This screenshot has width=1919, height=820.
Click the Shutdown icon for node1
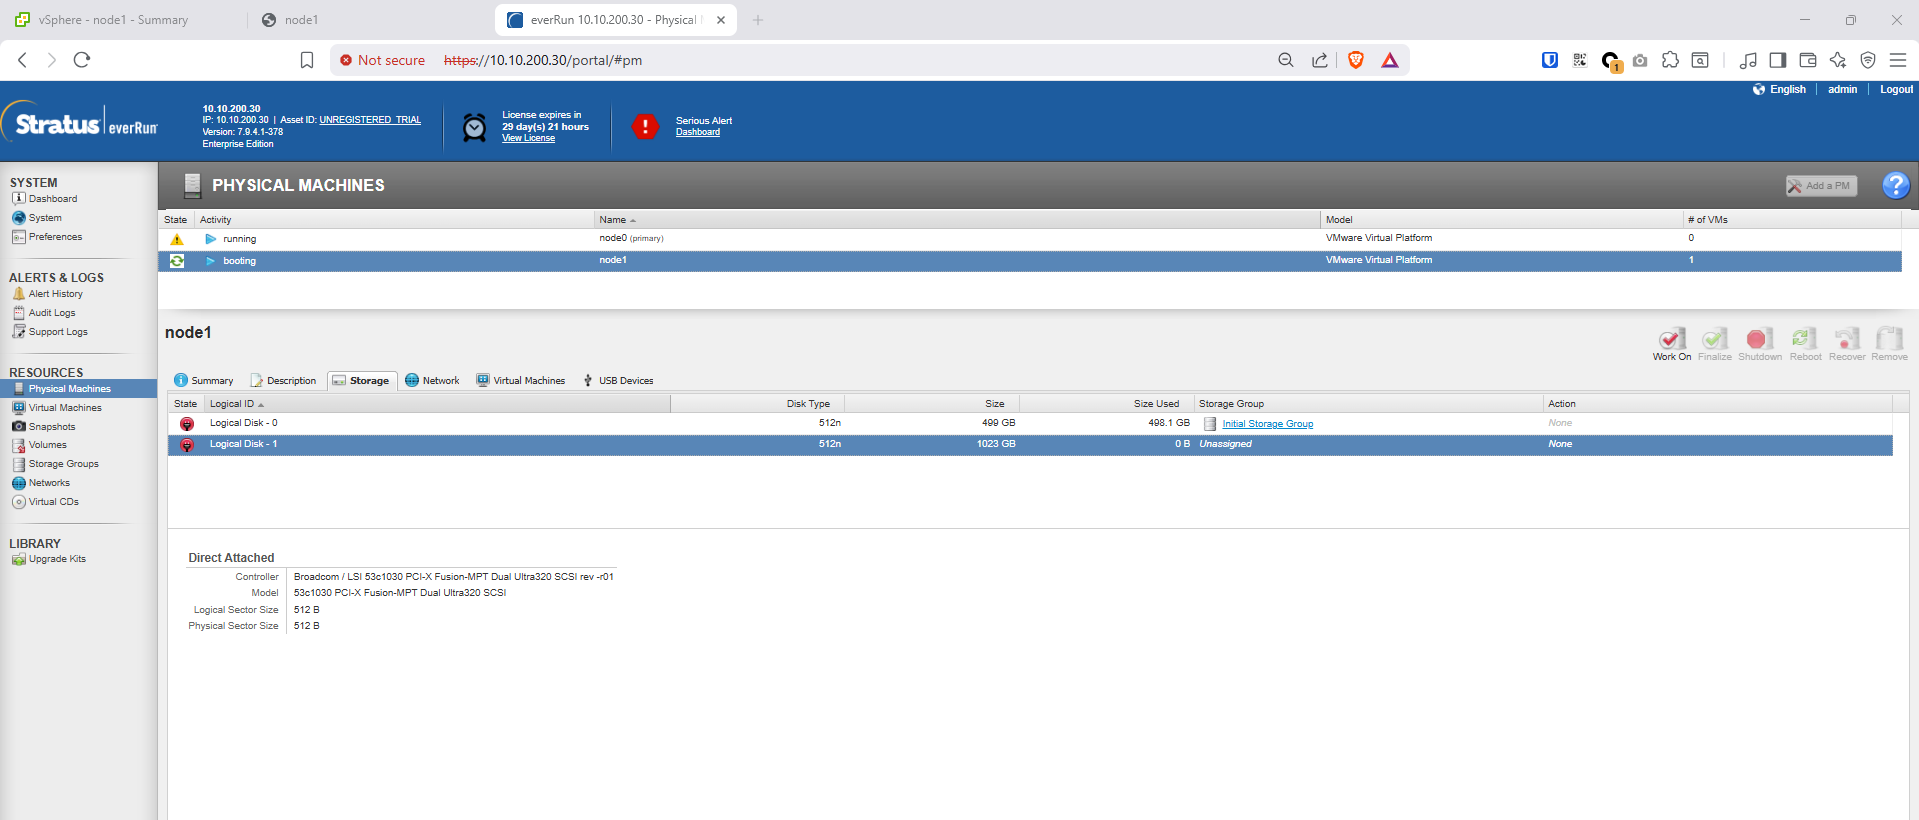pyautogui.click(x=1759, y=340)
